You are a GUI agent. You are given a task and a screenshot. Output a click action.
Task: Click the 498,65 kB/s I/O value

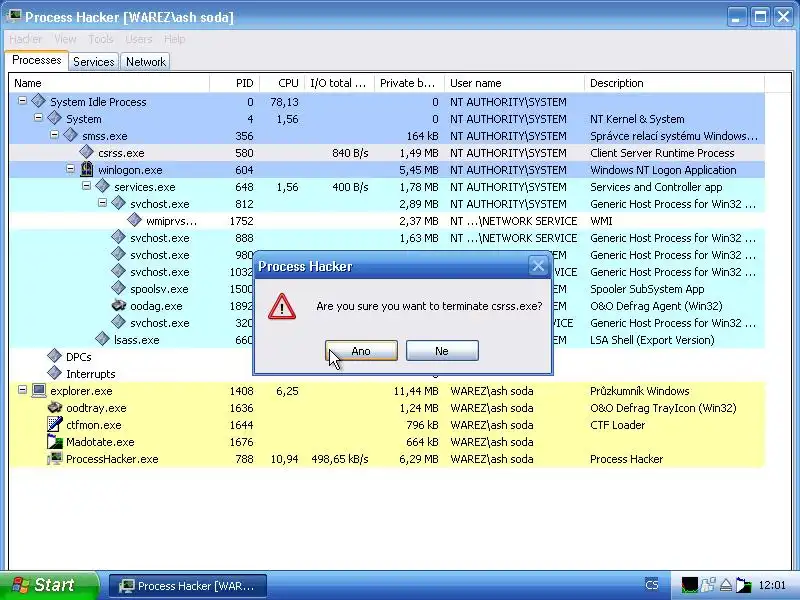tap(340, 459)
